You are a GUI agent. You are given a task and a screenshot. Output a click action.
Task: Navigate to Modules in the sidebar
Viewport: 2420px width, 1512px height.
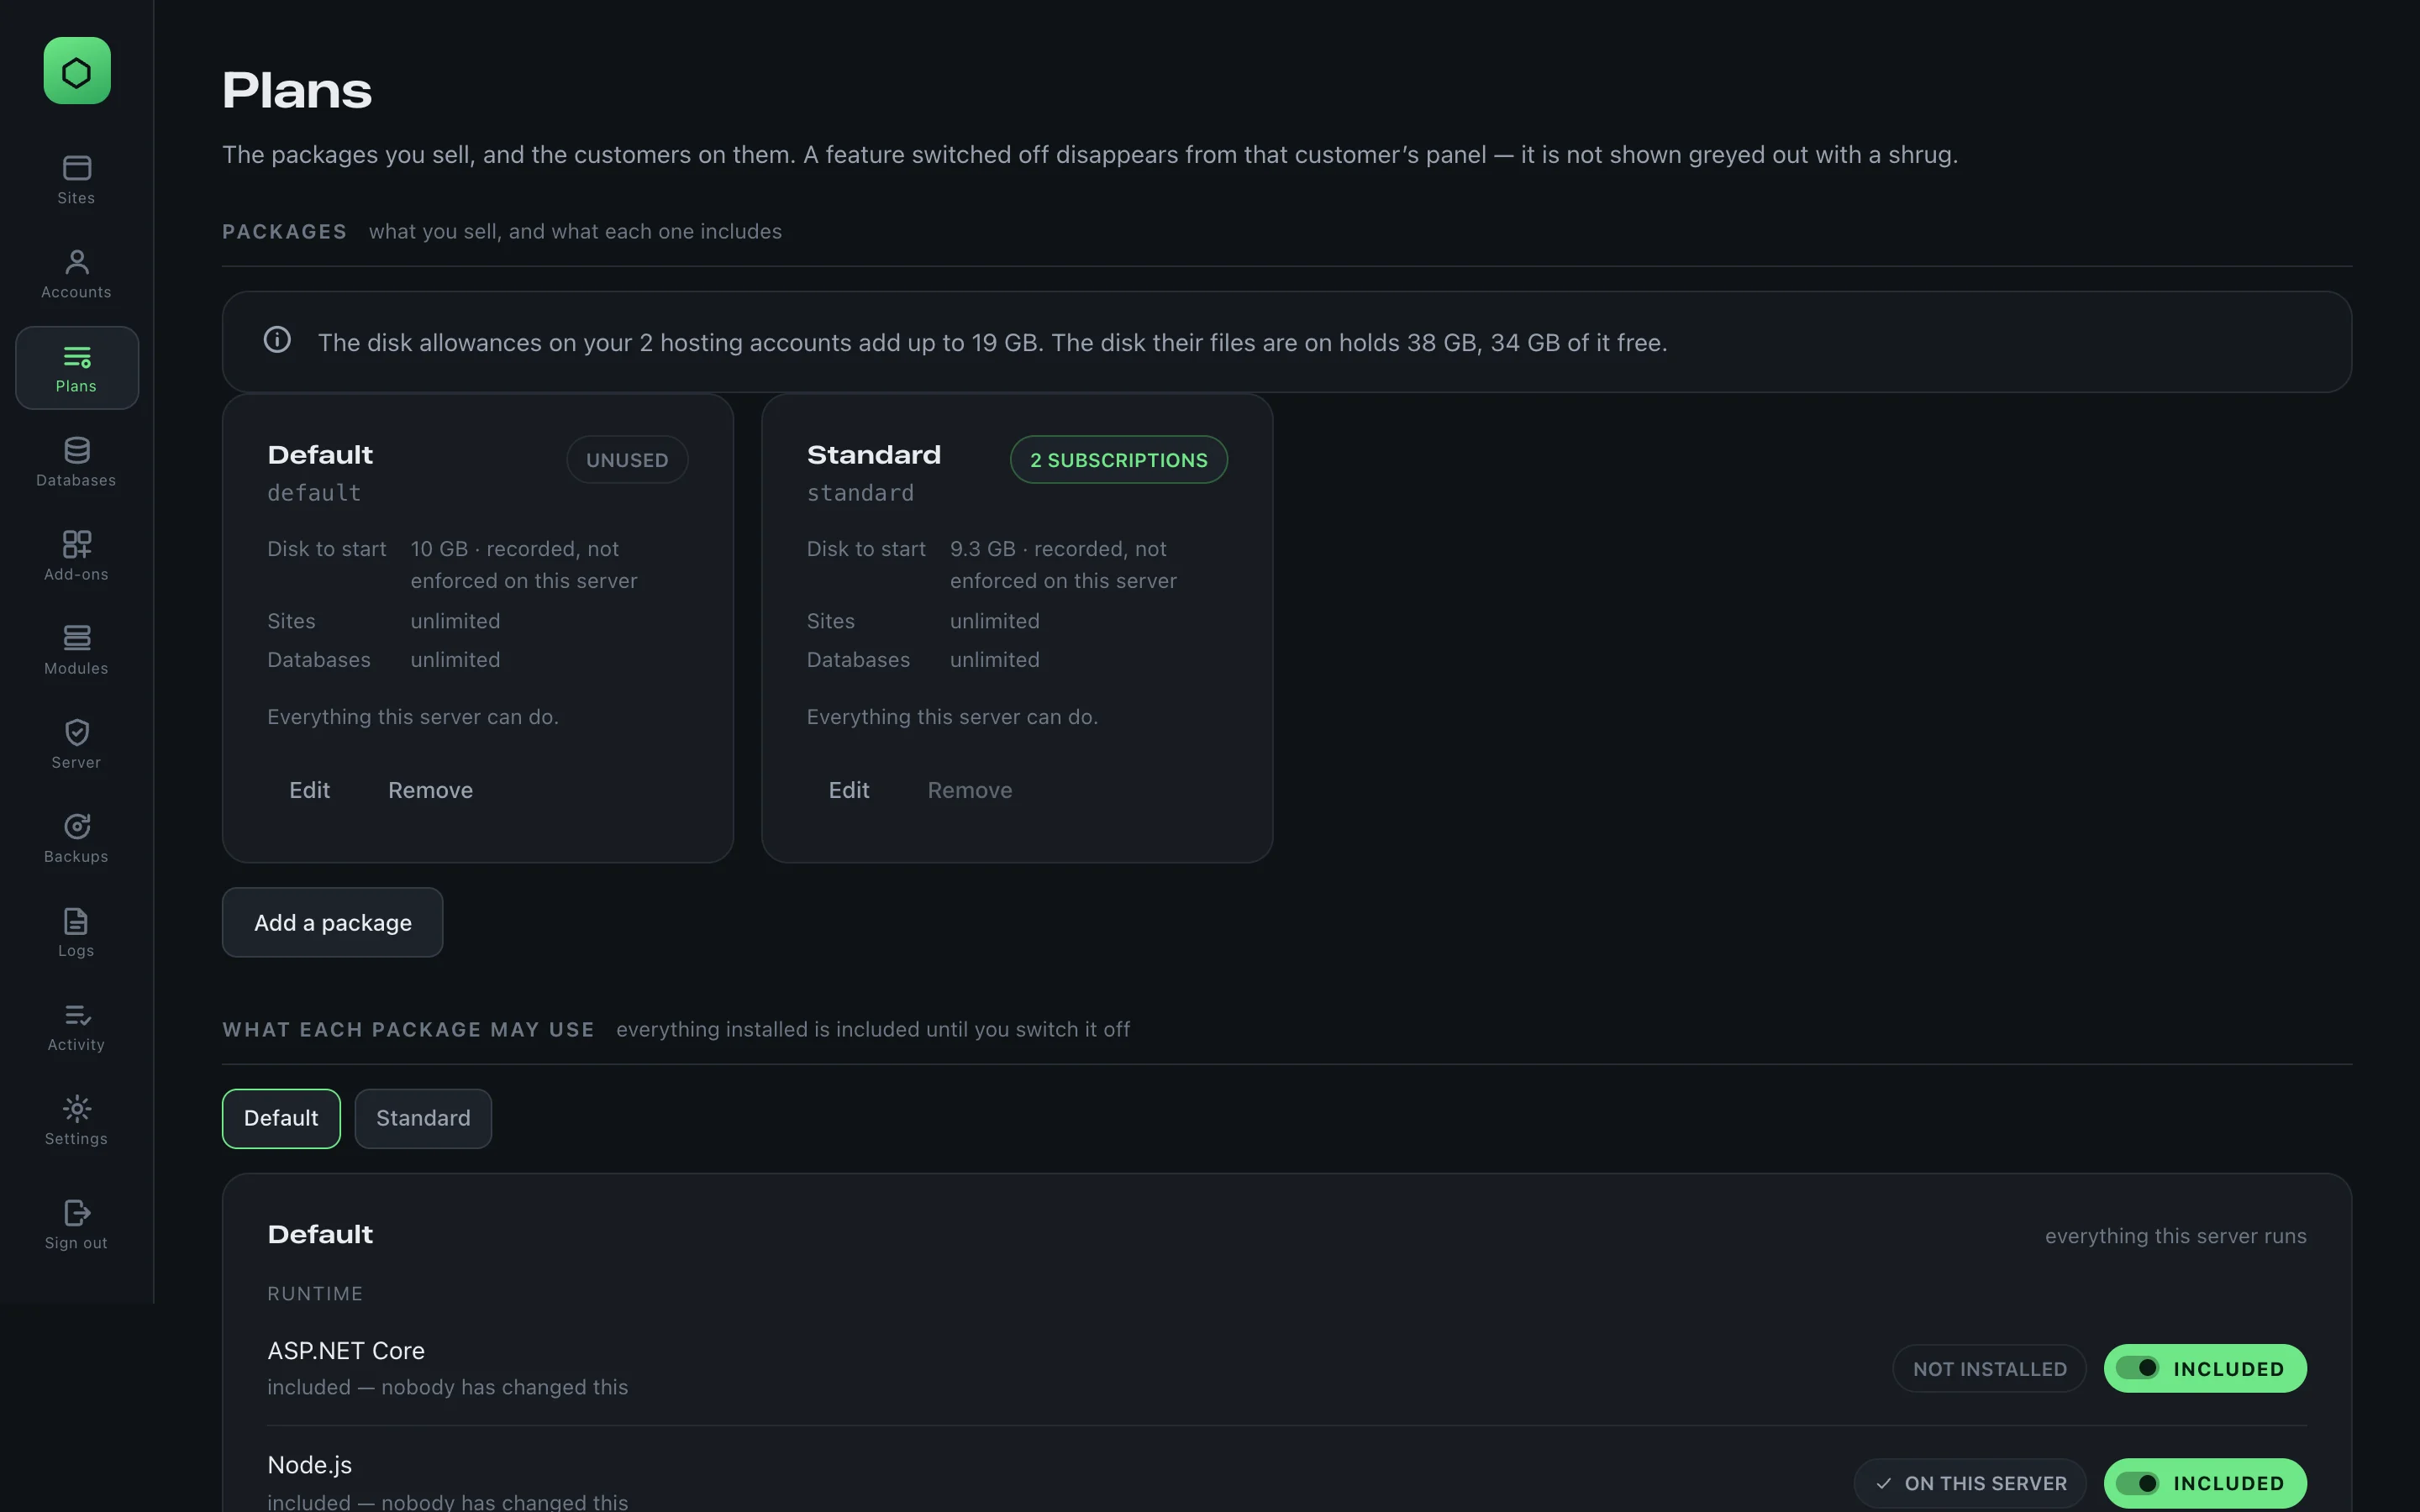pos(77,650)
